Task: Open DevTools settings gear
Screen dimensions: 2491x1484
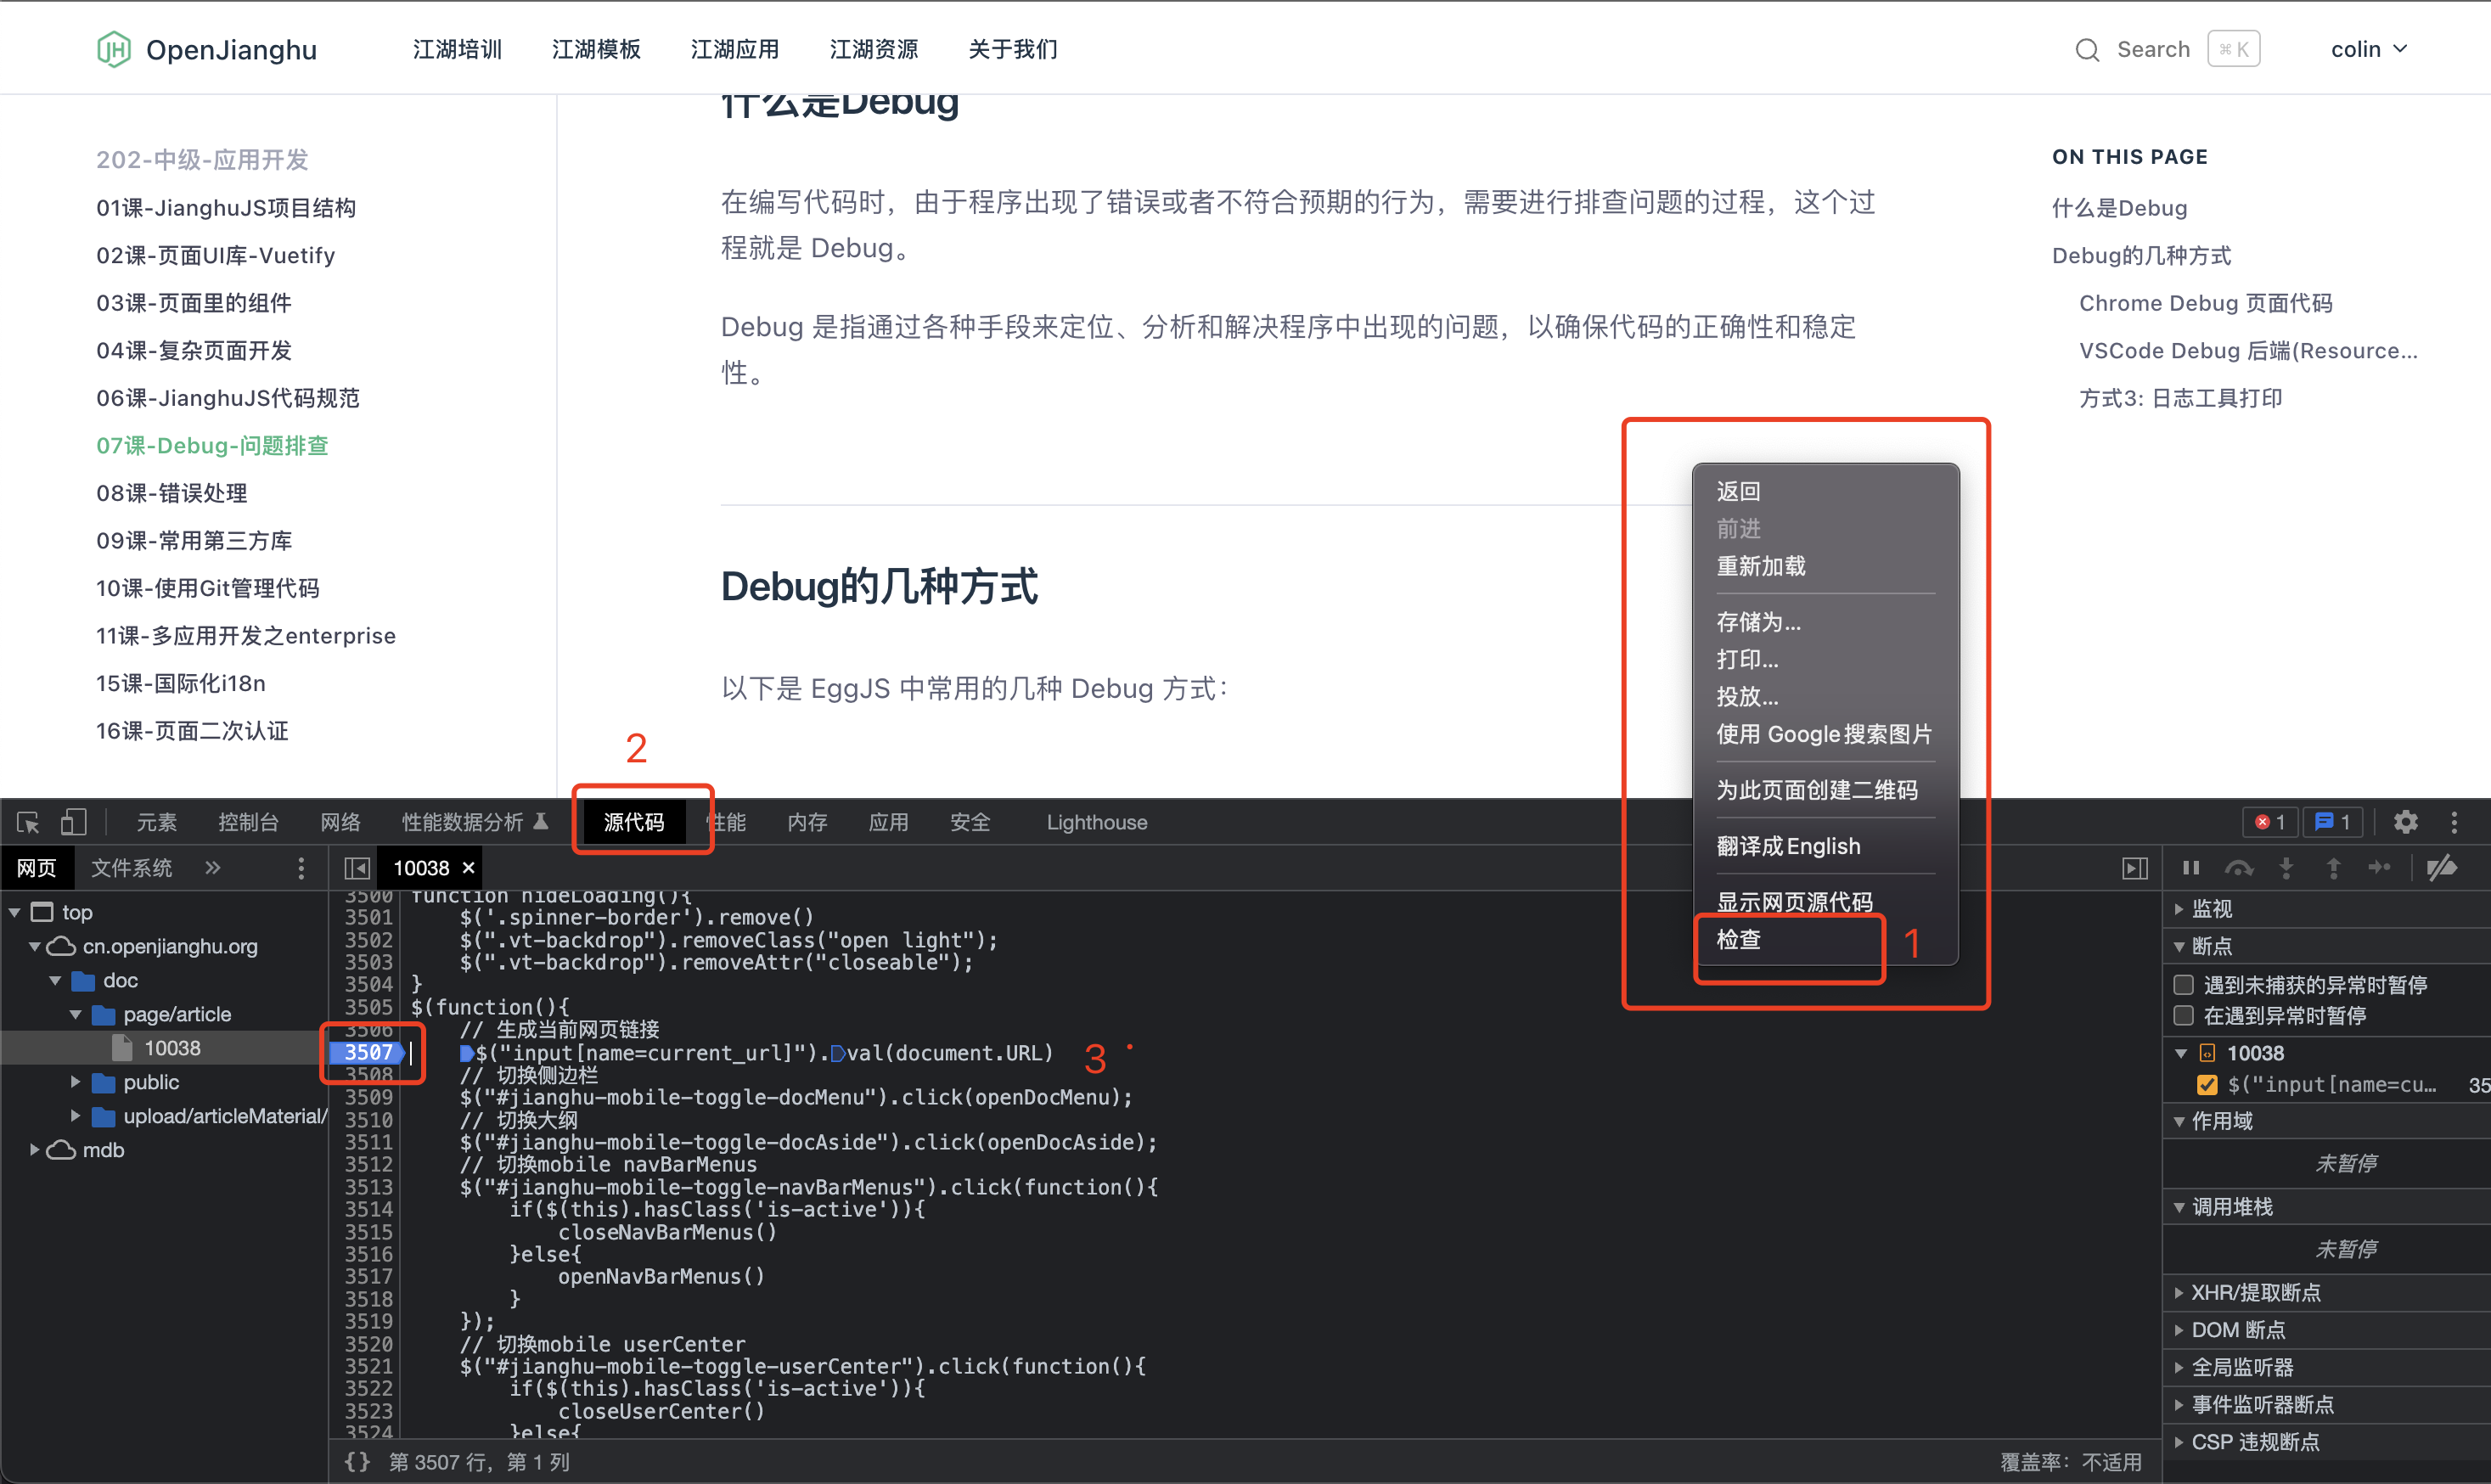Action: point(2405,822)
